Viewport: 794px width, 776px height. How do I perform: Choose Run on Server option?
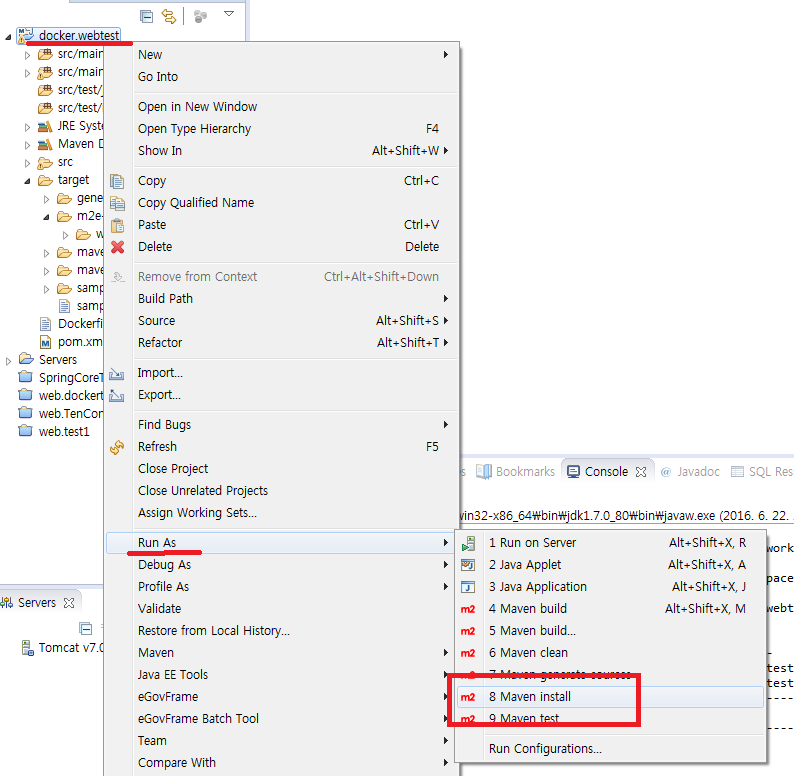(x=532, y=543)
